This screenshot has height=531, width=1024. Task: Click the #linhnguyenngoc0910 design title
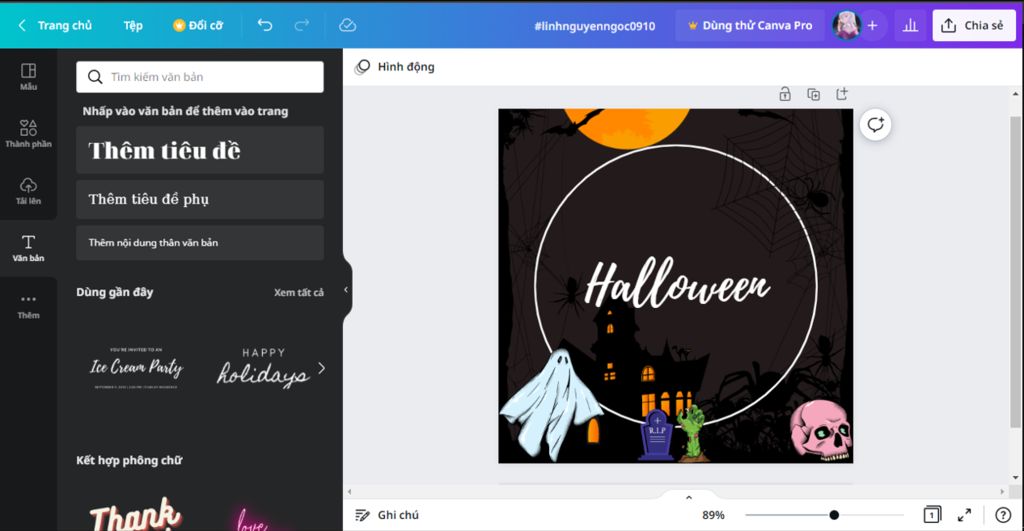594,26
